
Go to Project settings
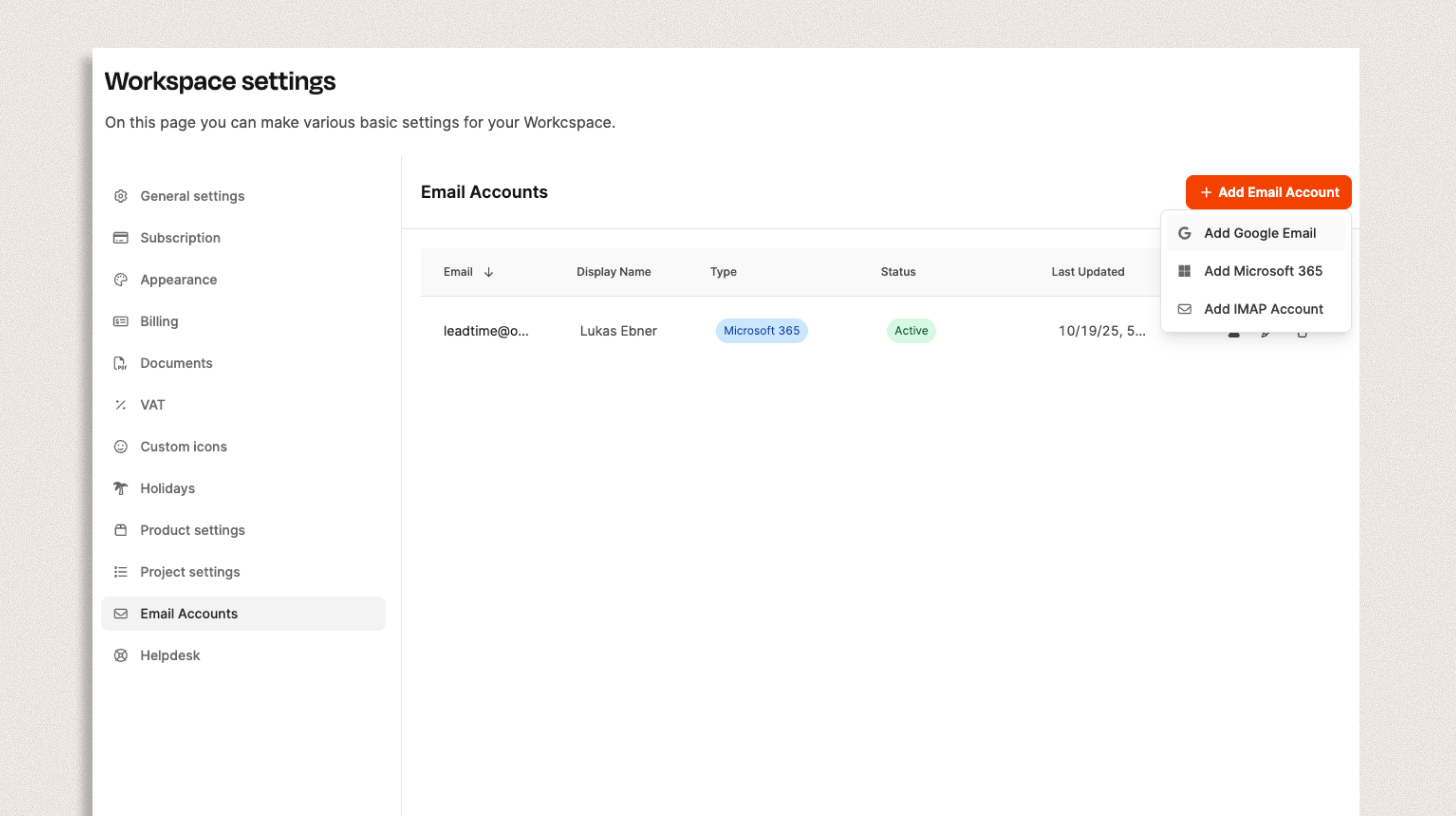[190, 572]
